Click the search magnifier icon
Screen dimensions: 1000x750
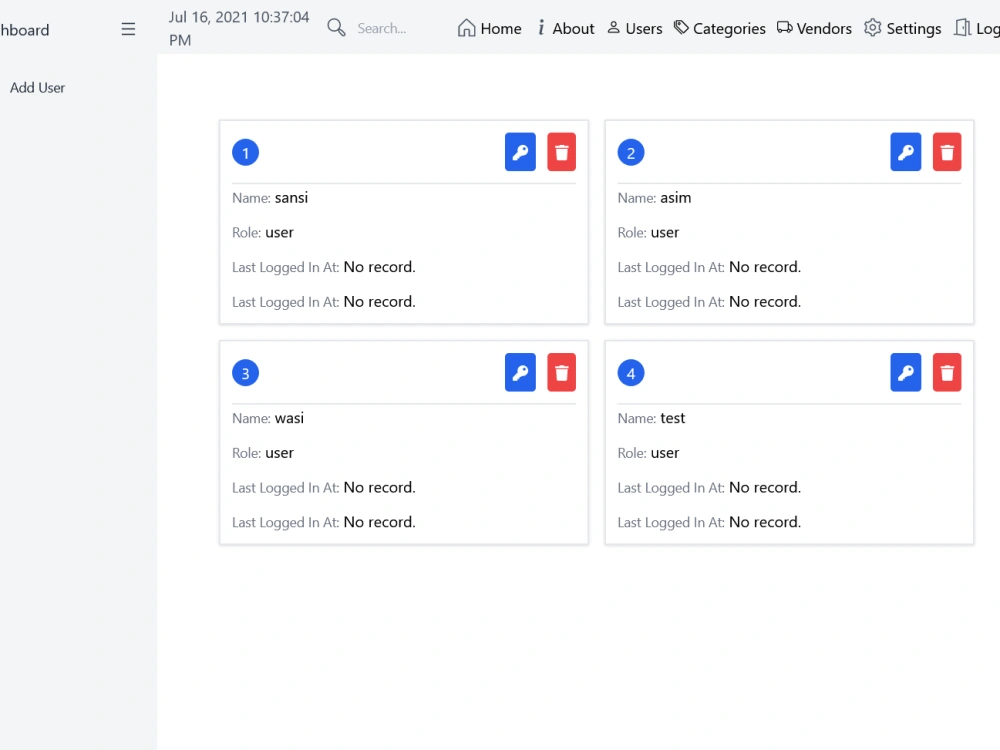[x=336, y=27]
